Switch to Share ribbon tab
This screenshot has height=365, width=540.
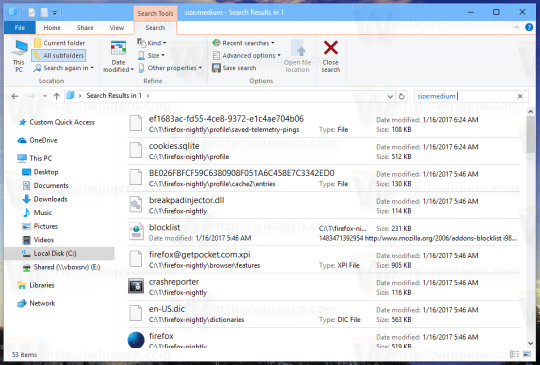point(85,28)
